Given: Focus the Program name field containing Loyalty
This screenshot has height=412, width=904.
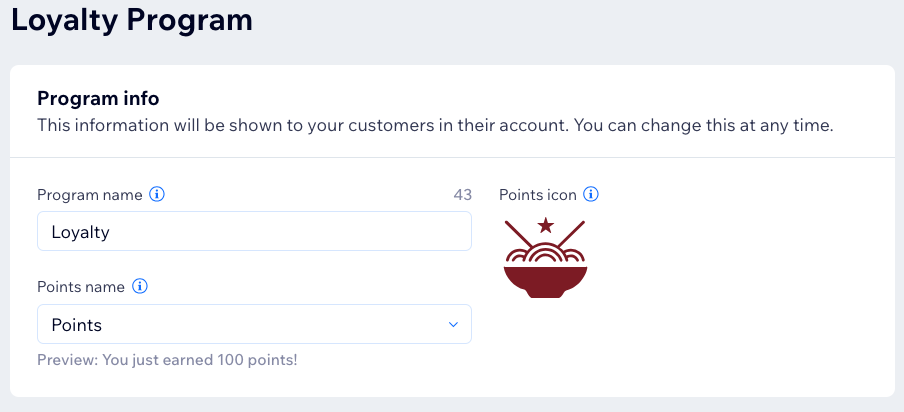Looking at the screenshot, I should tap(254, 232).
